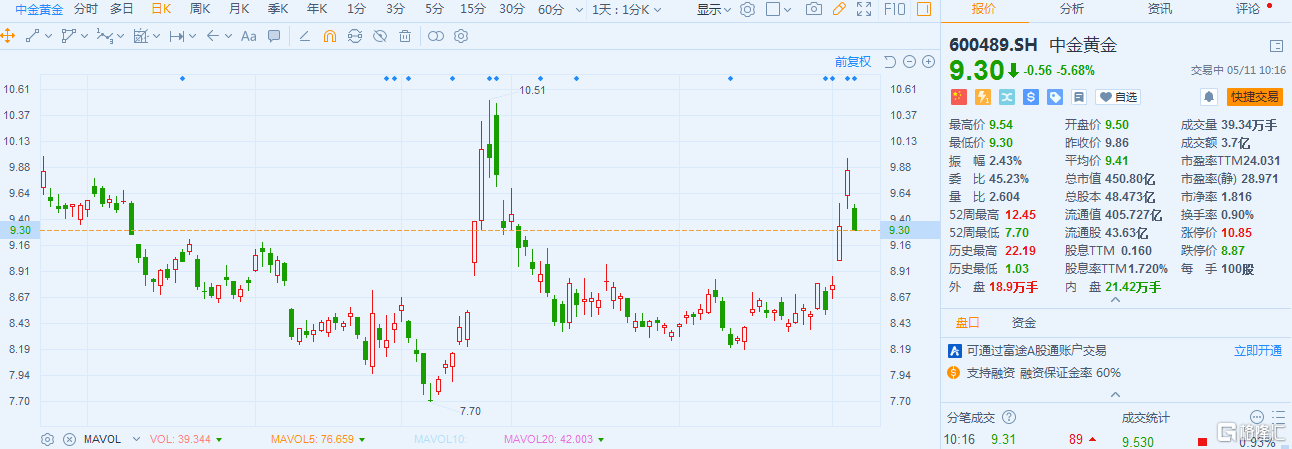The height and width of the screenshot is (449, 1292).
Task: Click the 分笔成交 help question icon
Action: click(x=1010, y=417)
